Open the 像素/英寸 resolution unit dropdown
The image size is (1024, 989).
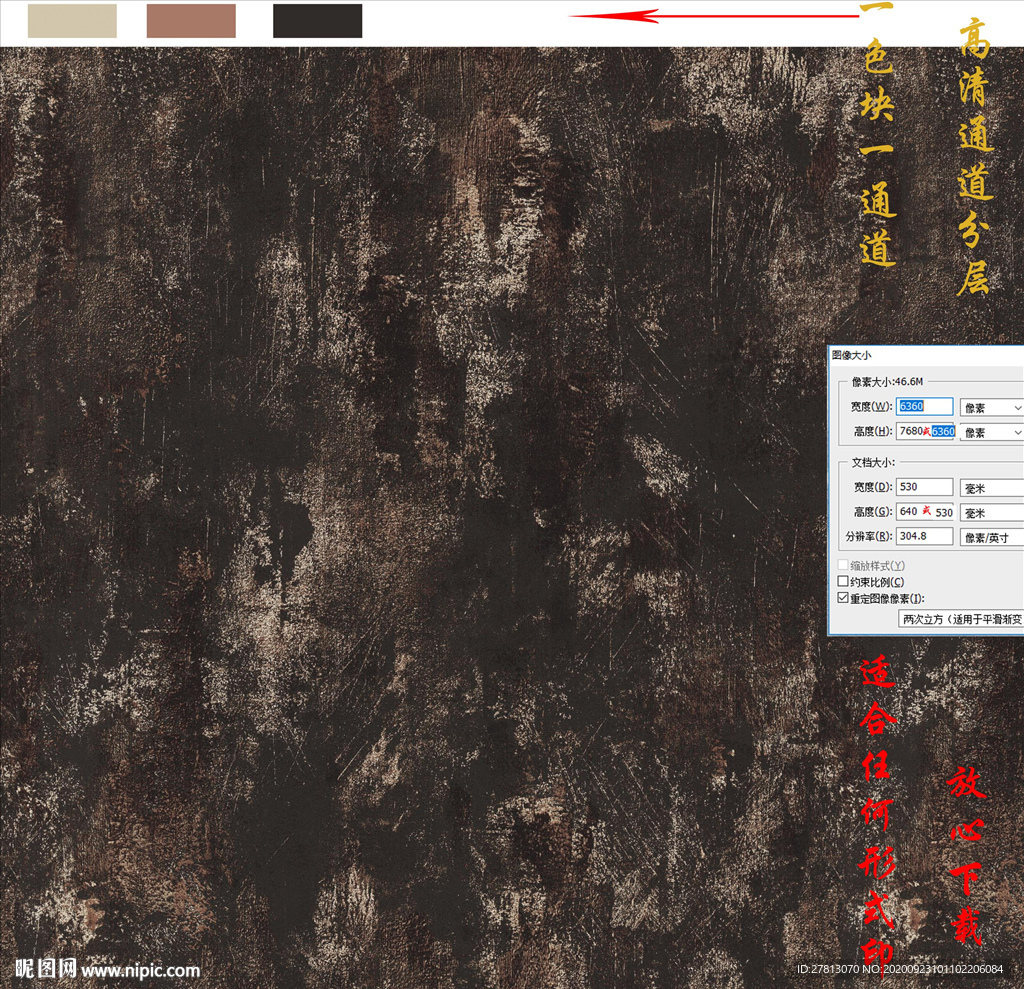(x=991, y=537)
